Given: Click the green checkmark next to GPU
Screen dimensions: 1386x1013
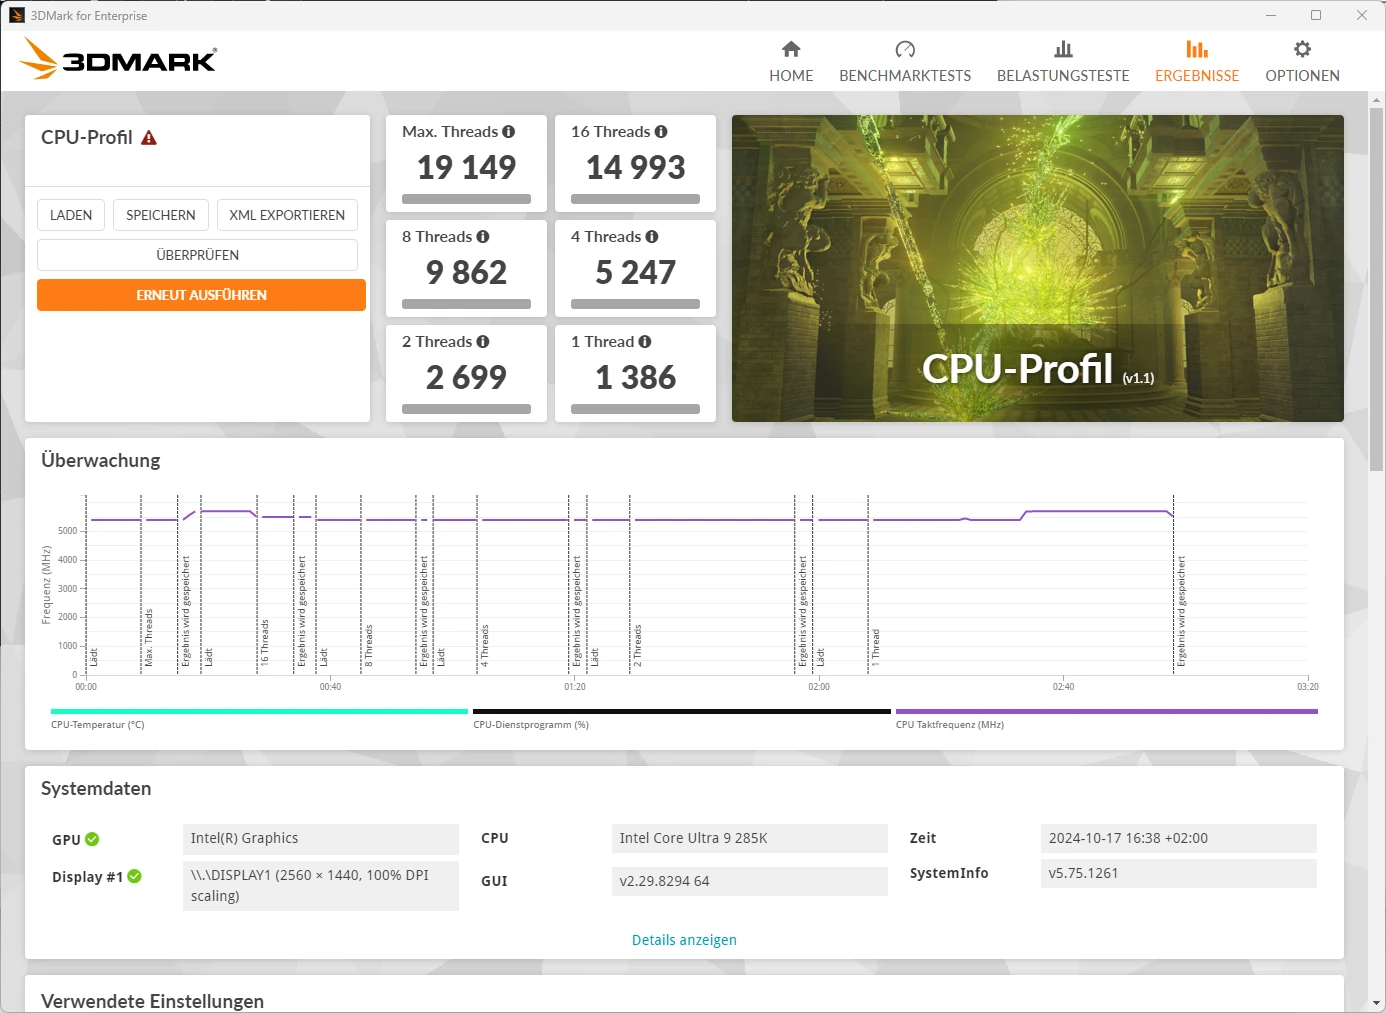Looking at the screenshot, I should [x=92, y=839].
